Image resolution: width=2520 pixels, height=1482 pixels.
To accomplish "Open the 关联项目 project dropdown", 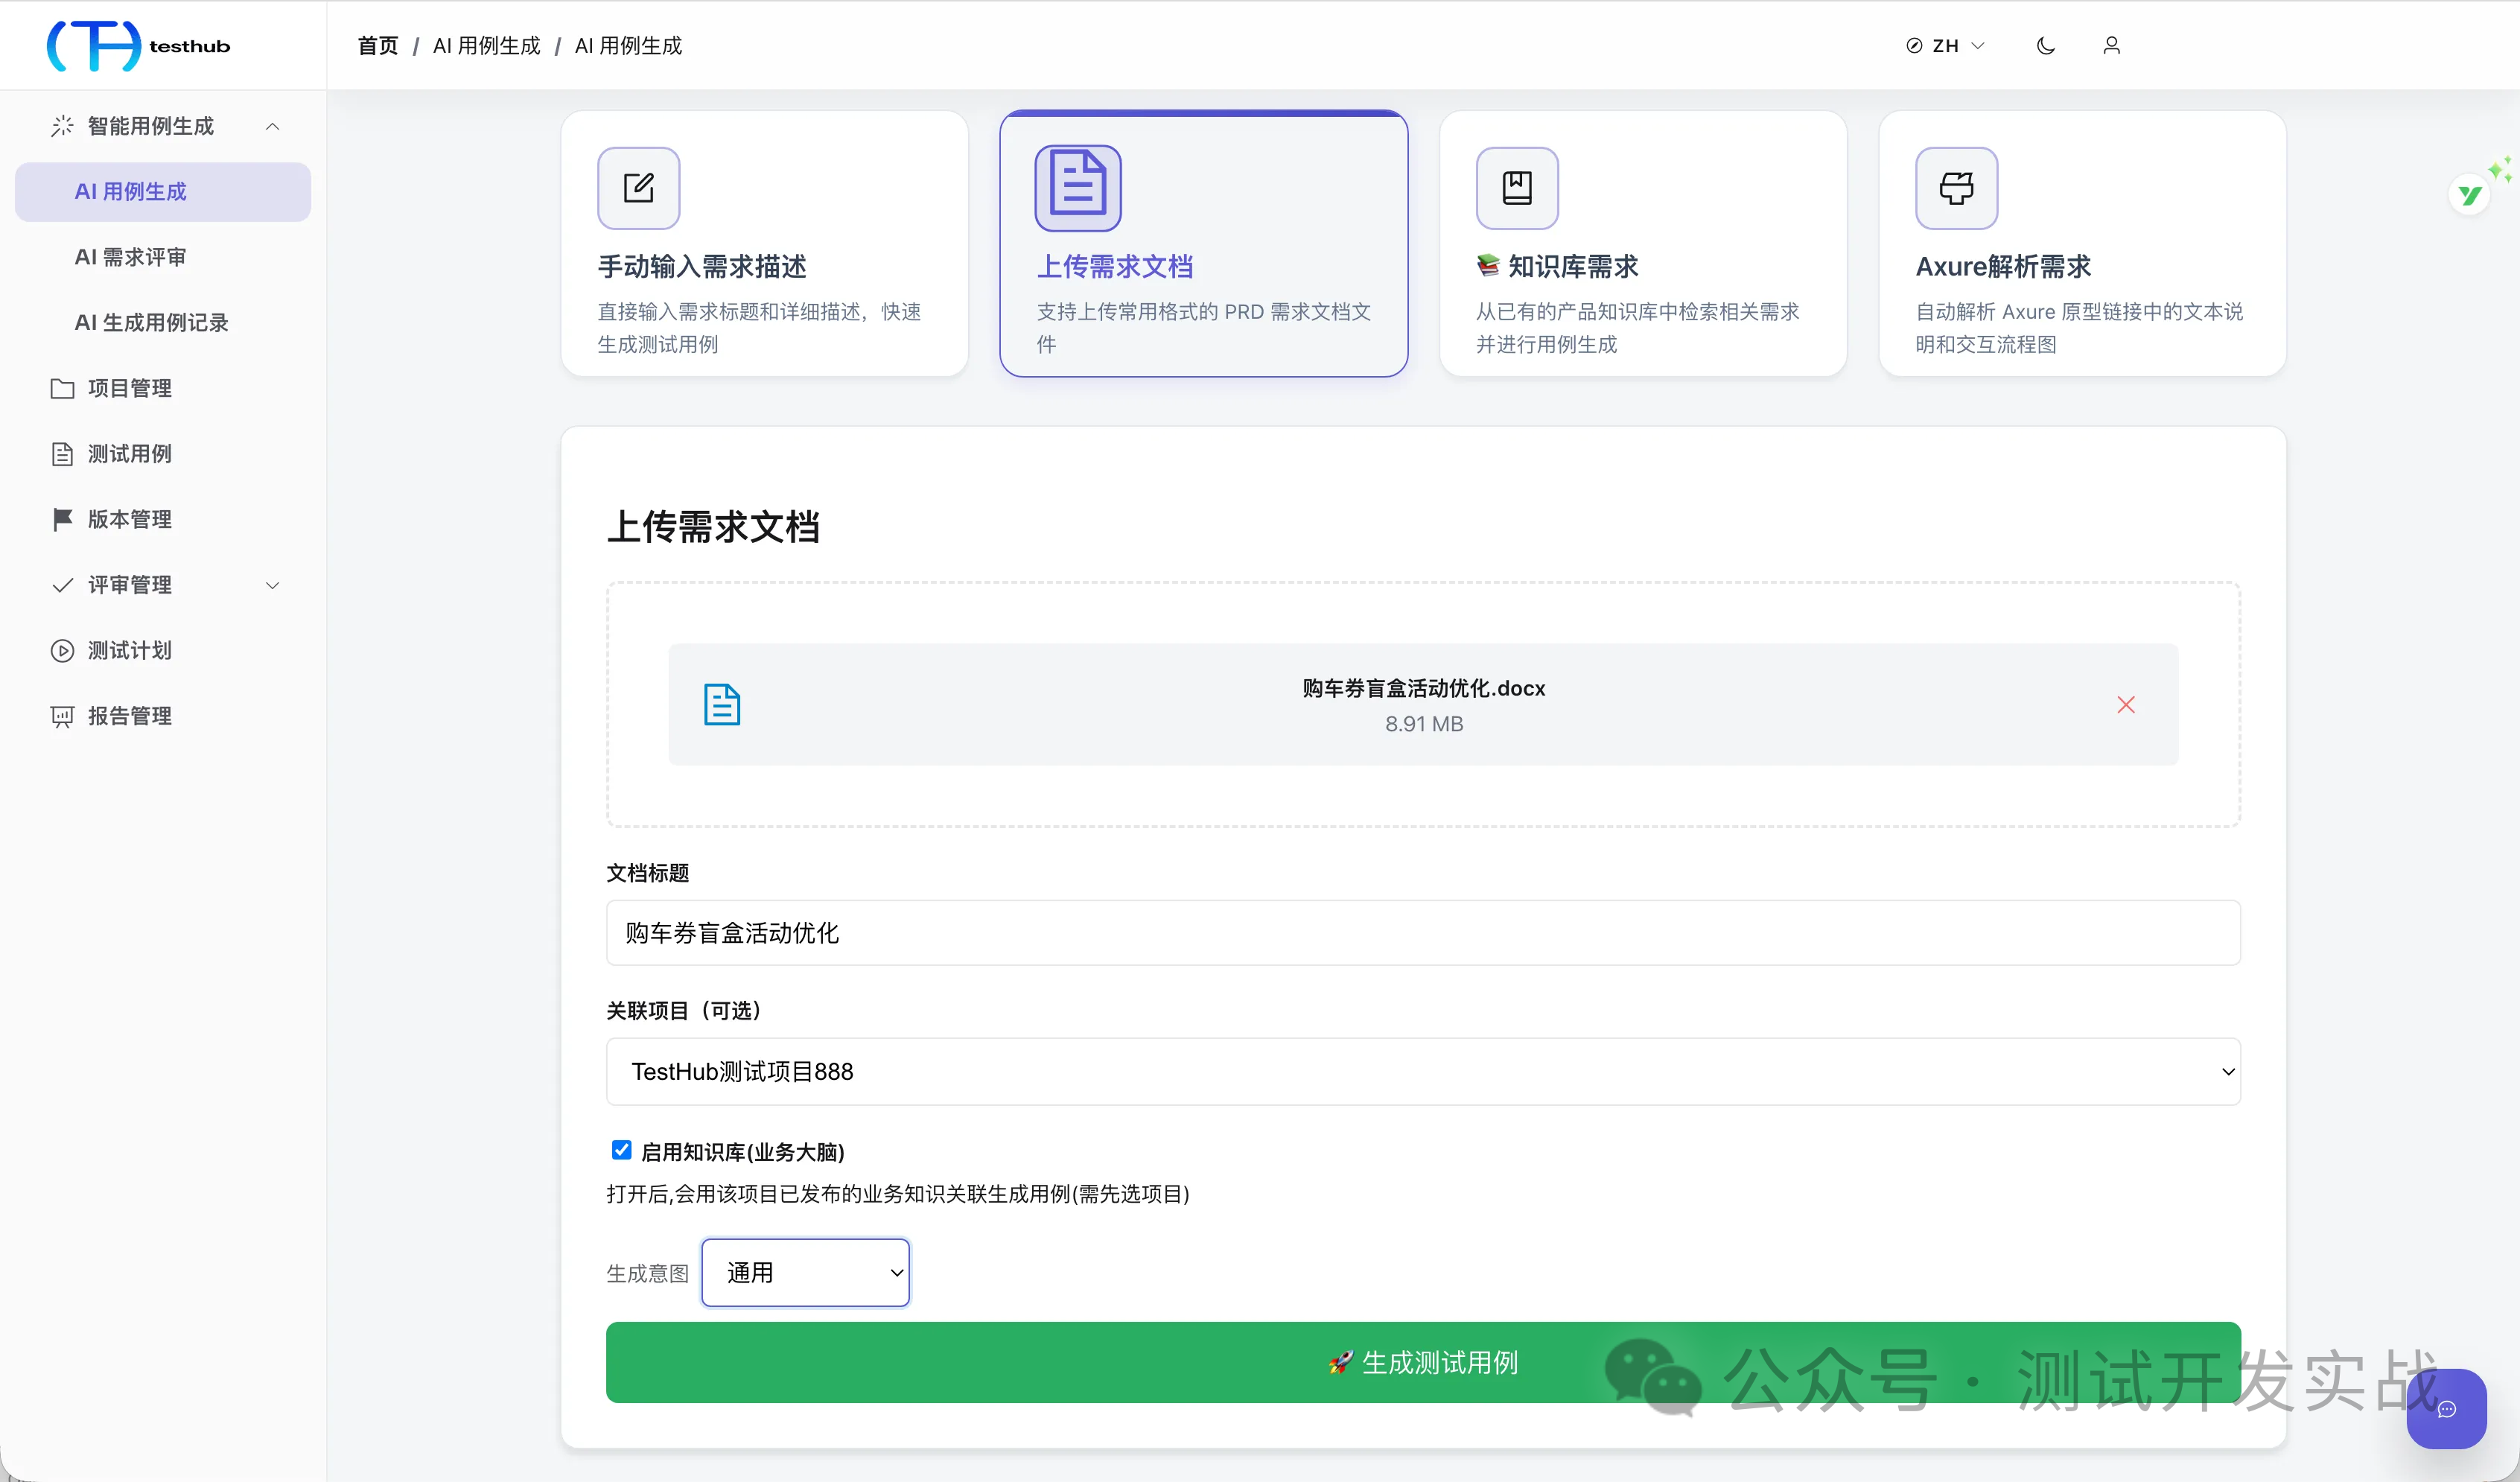I will [x=1423, y=1071].
